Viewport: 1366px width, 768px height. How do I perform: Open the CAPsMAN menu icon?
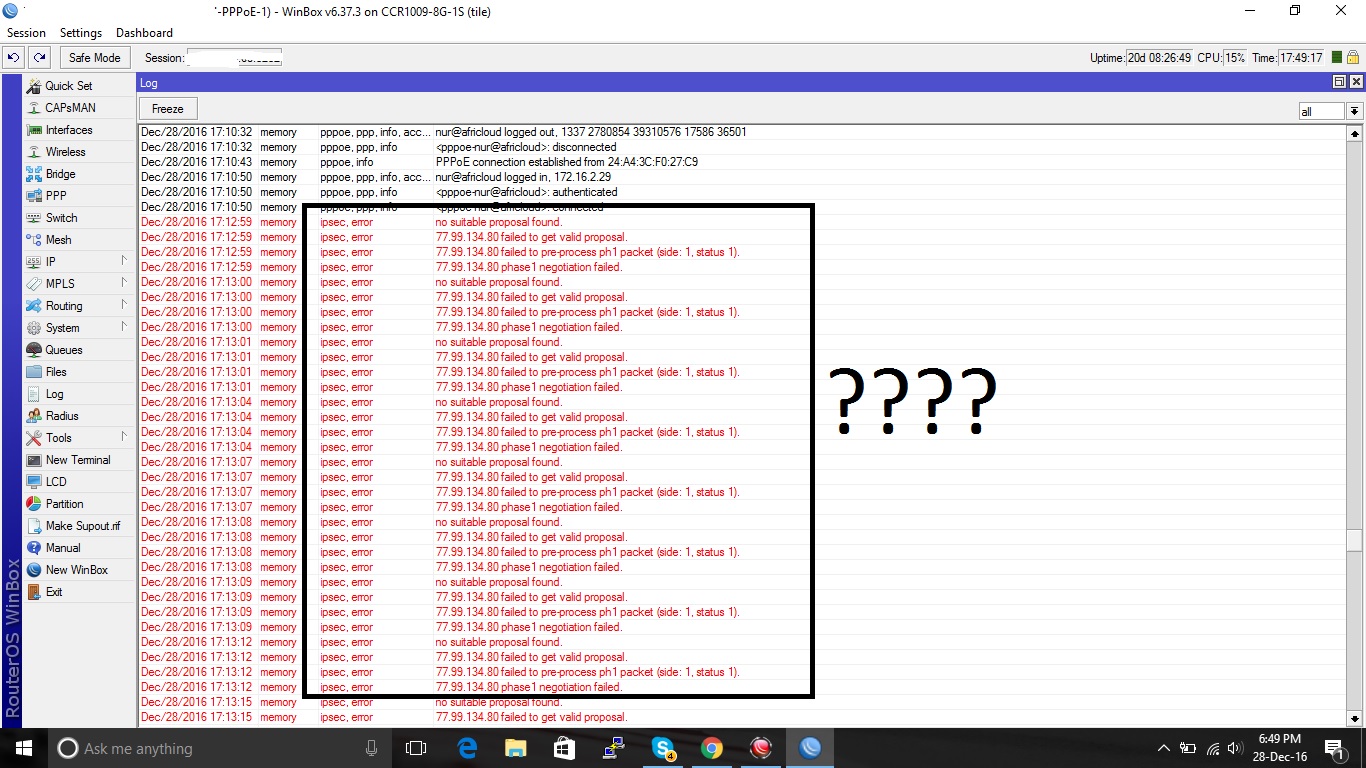point(34,108)
